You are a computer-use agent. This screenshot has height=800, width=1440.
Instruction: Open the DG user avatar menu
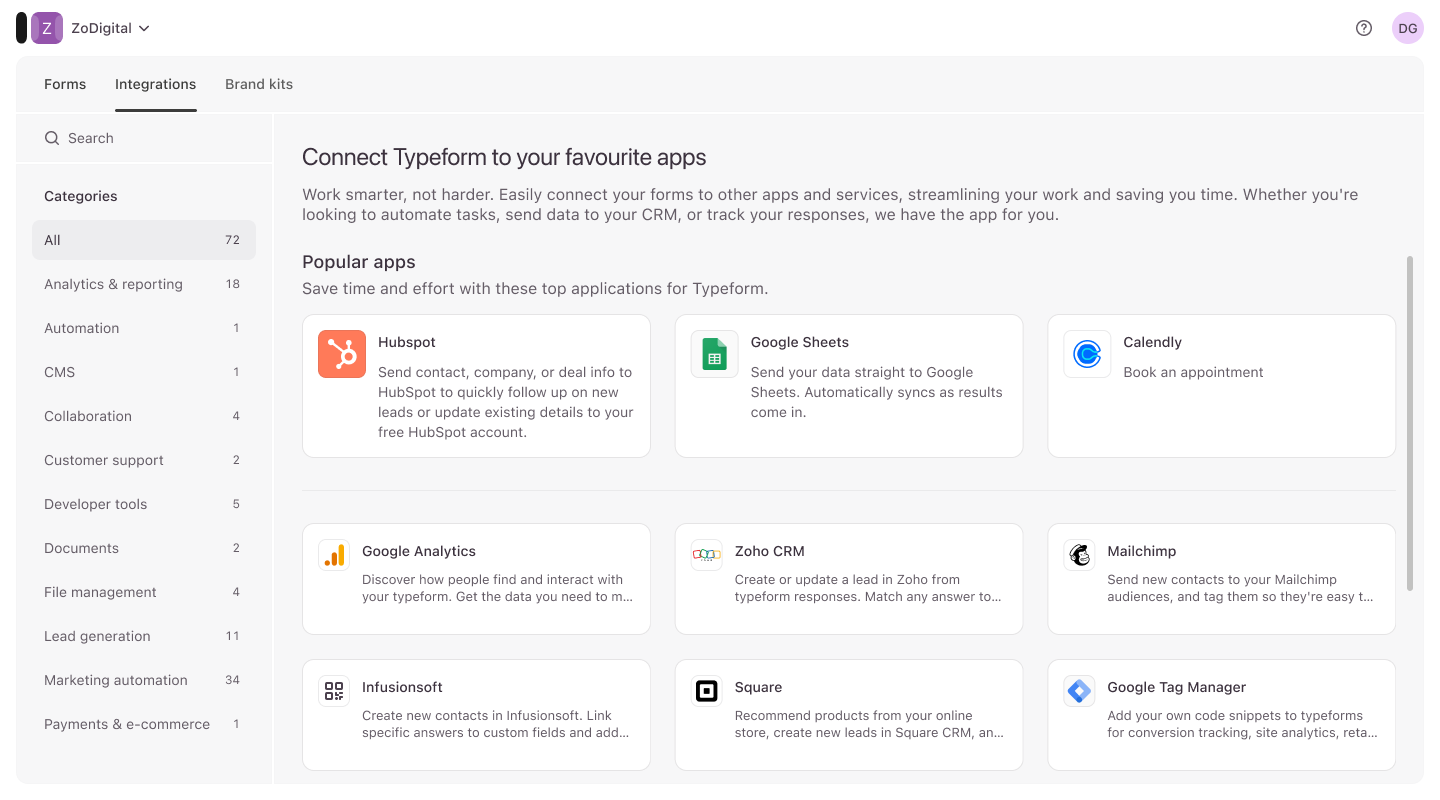pyautogui.click(x=1407, y=28)
